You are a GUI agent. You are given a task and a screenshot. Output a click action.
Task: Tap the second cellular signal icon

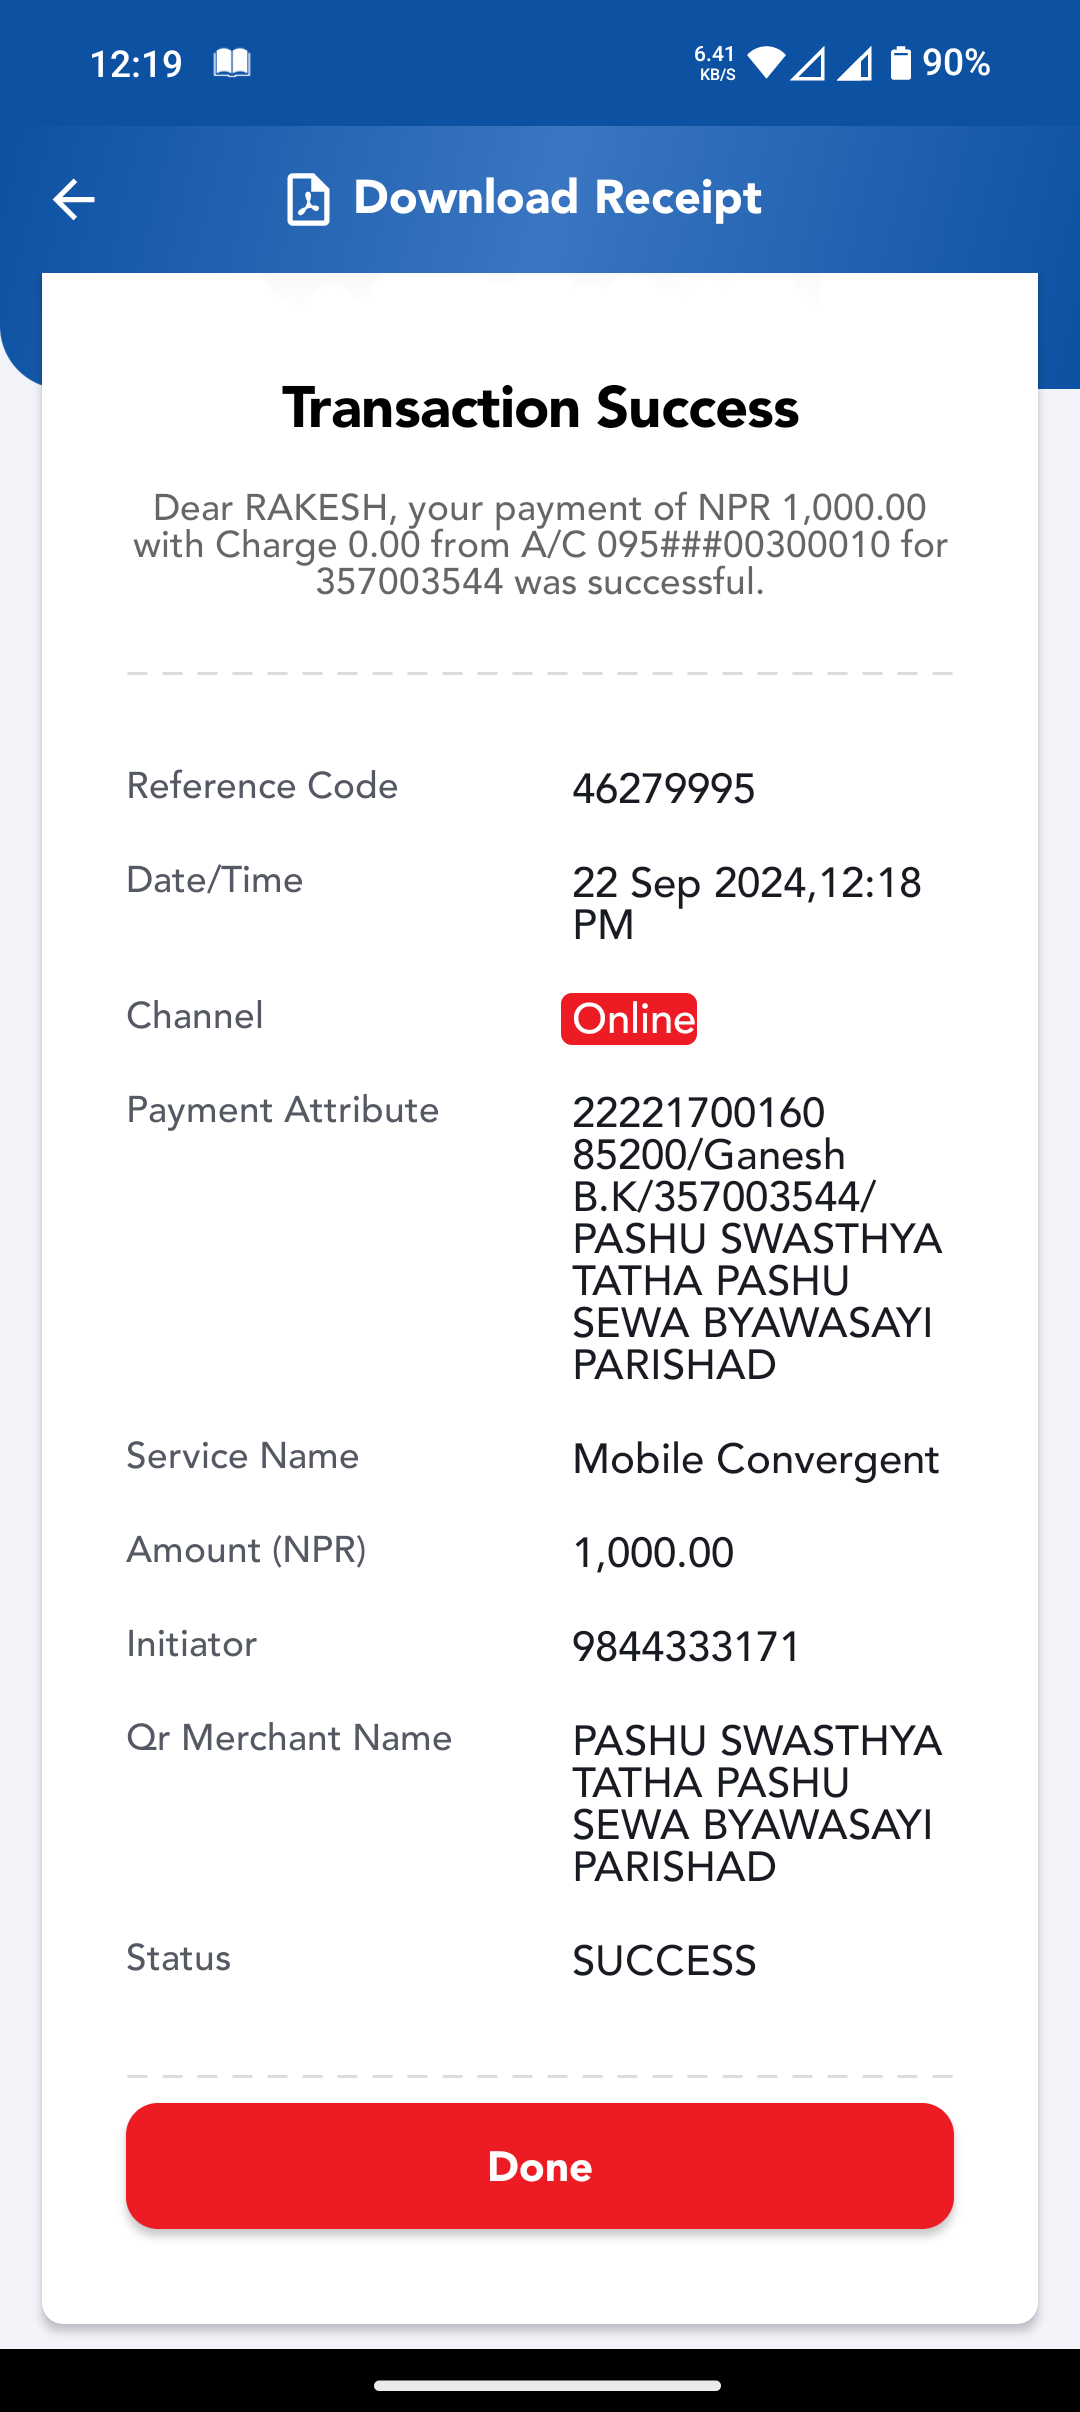(855, 64)
